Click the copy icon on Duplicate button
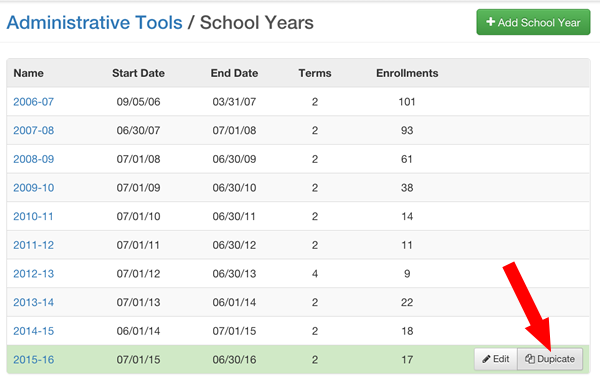600x381 pixels. coord(530,359)
